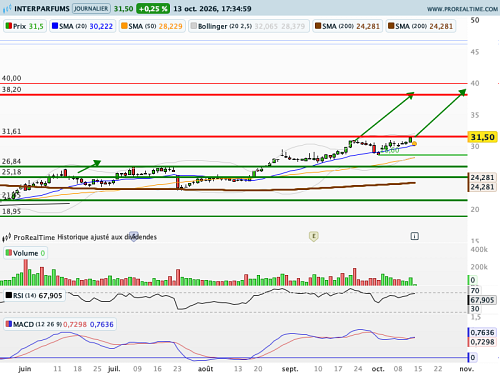Viewport: 500px width, 375px height.
Task: Click the nov. label on the time axis
Action: (x=467, y=369)
